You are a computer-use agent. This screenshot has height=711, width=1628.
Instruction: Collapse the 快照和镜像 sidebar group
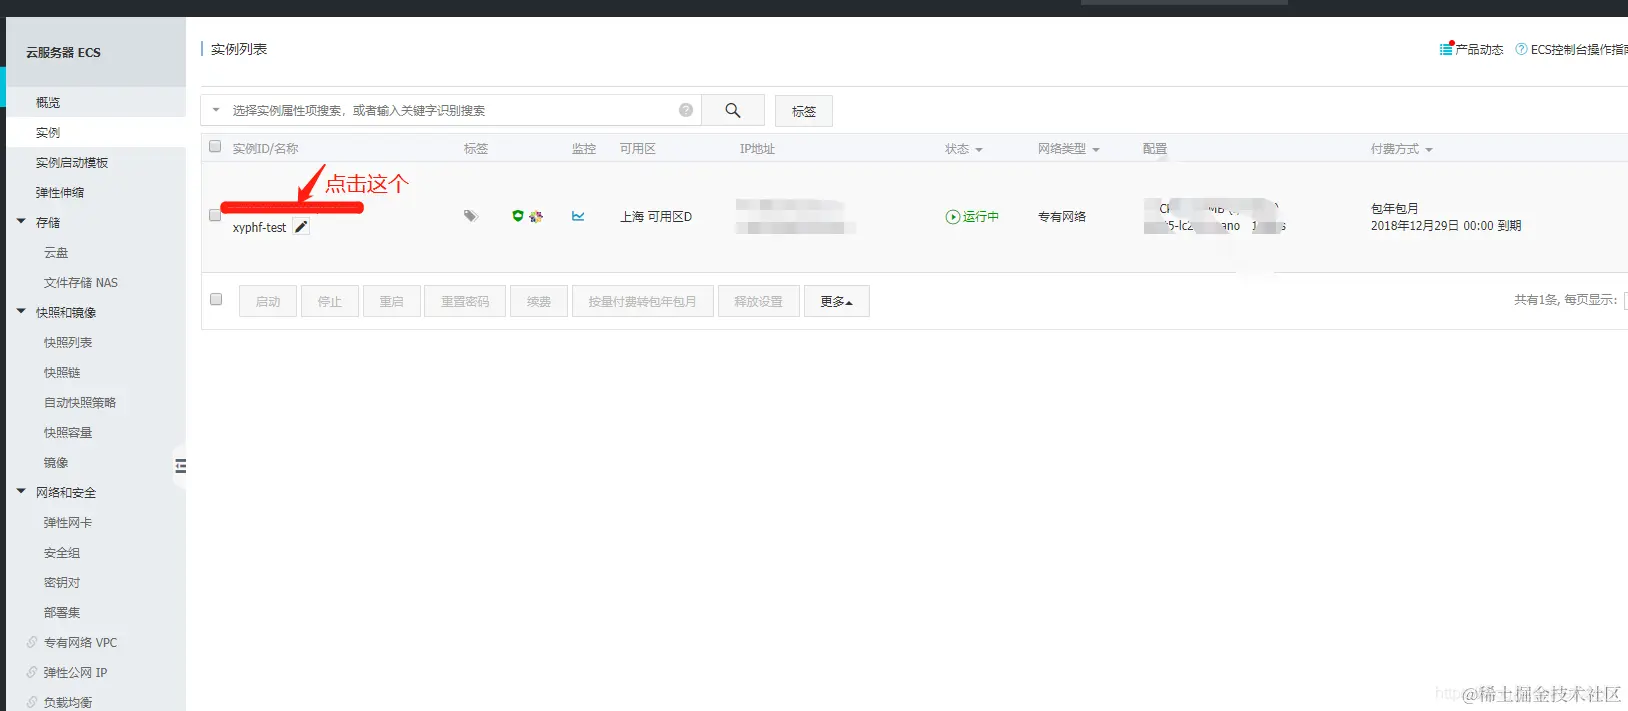coord(21,312)
